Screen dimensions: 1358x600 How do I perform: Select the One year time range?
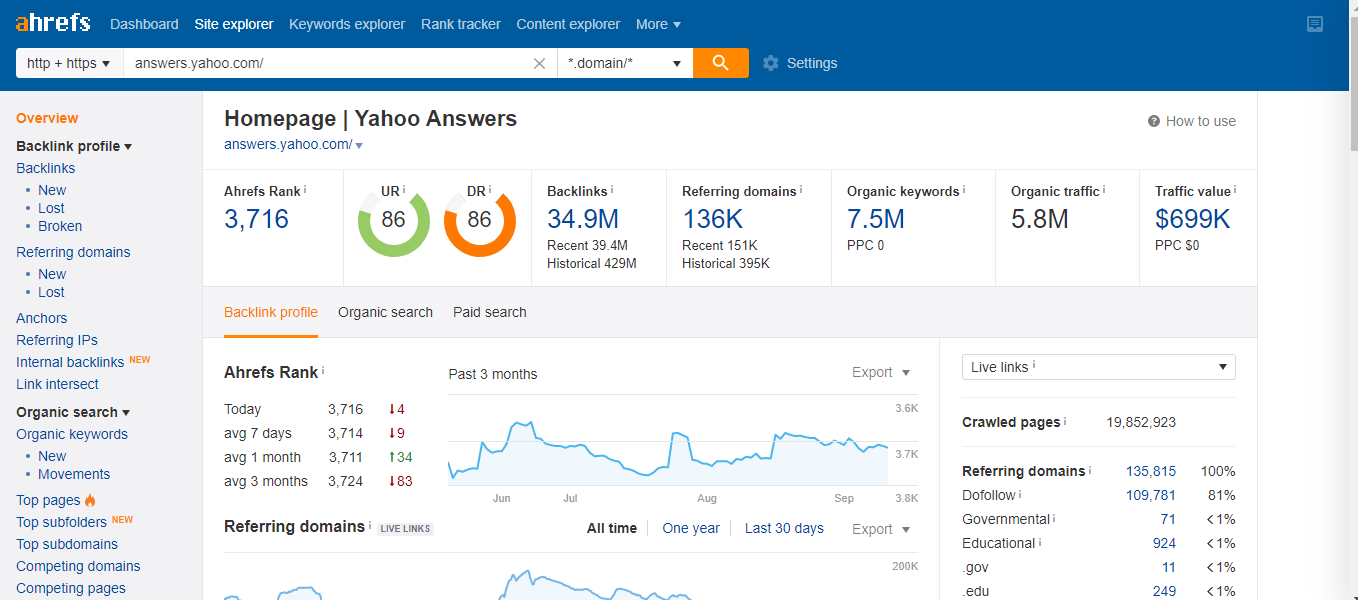click(x=691, y=528)
